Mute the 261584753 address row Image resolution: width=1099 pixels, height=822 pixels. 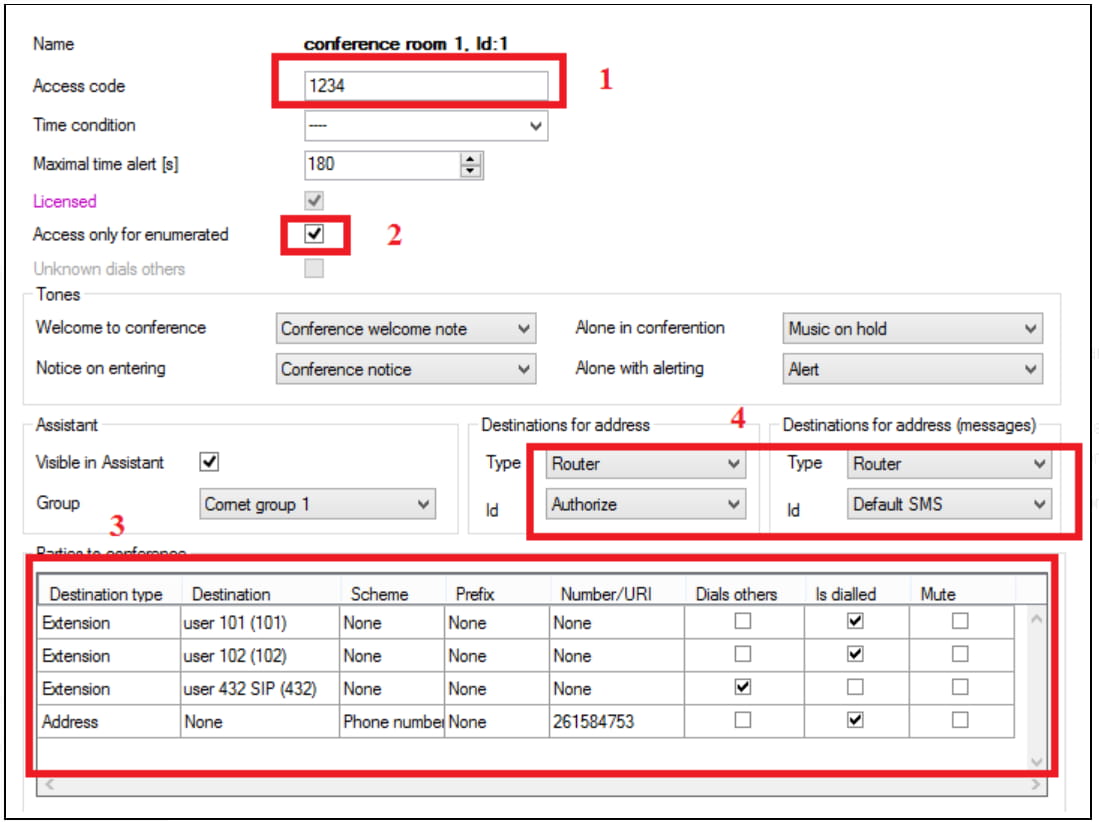960,720
